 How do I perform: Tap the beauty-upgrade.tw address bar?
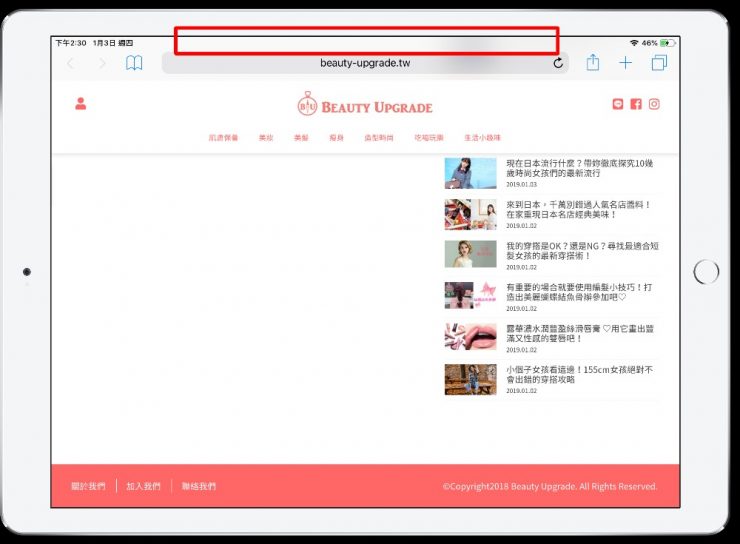(365, 63)
